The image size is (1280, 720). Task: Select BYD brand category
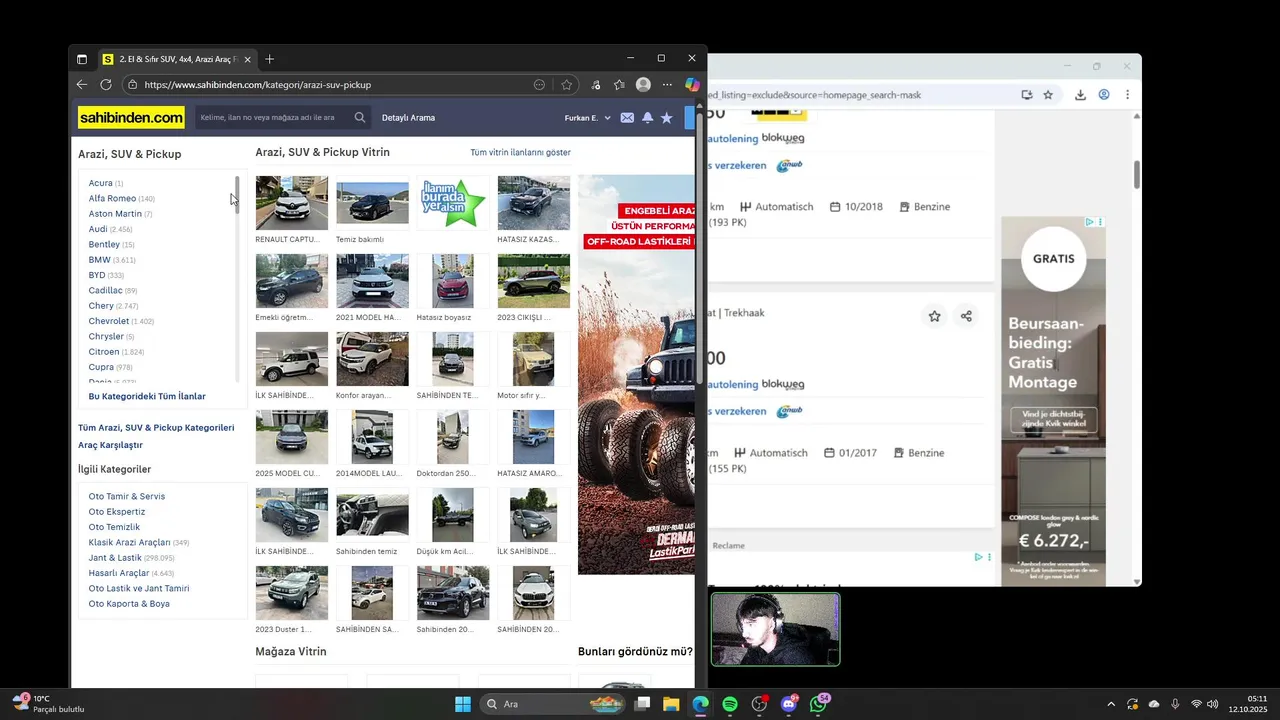click(97, 275)
